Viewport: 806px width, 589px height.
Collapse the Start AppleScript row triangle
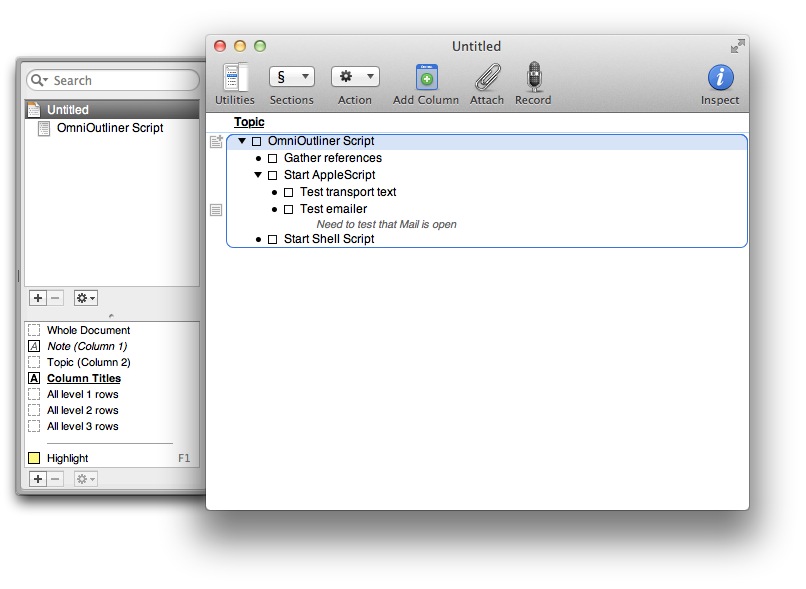[258, 175]
